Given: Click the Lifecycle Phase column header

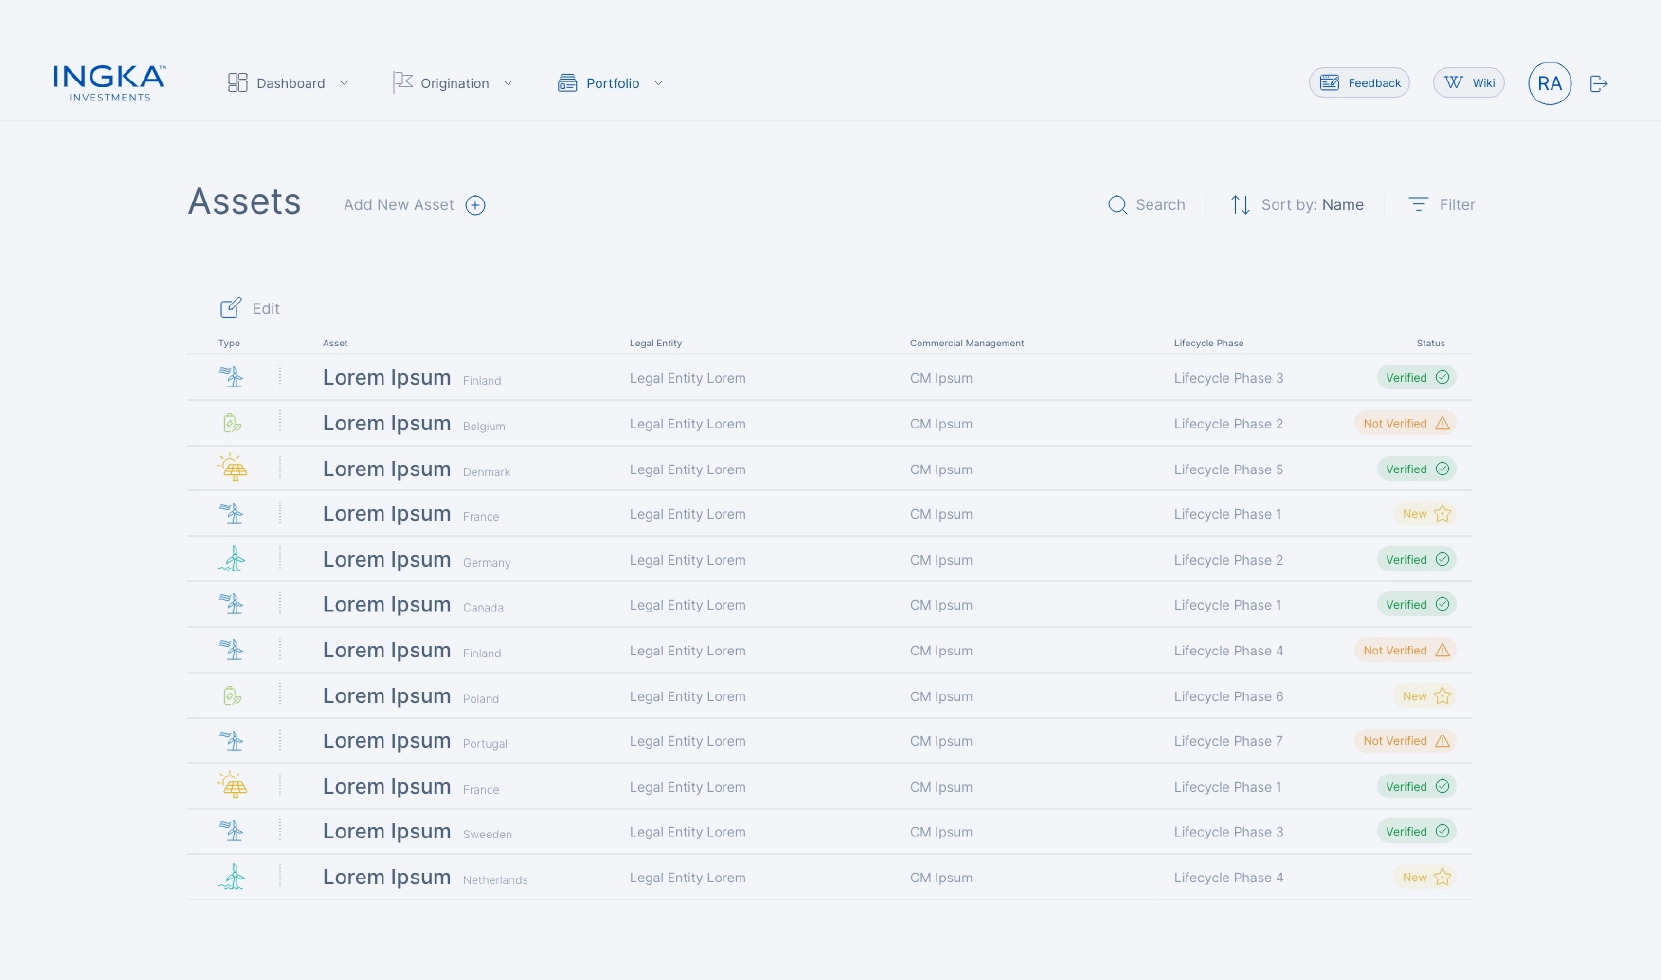Looking at the screenshot, I should 1209,343.
